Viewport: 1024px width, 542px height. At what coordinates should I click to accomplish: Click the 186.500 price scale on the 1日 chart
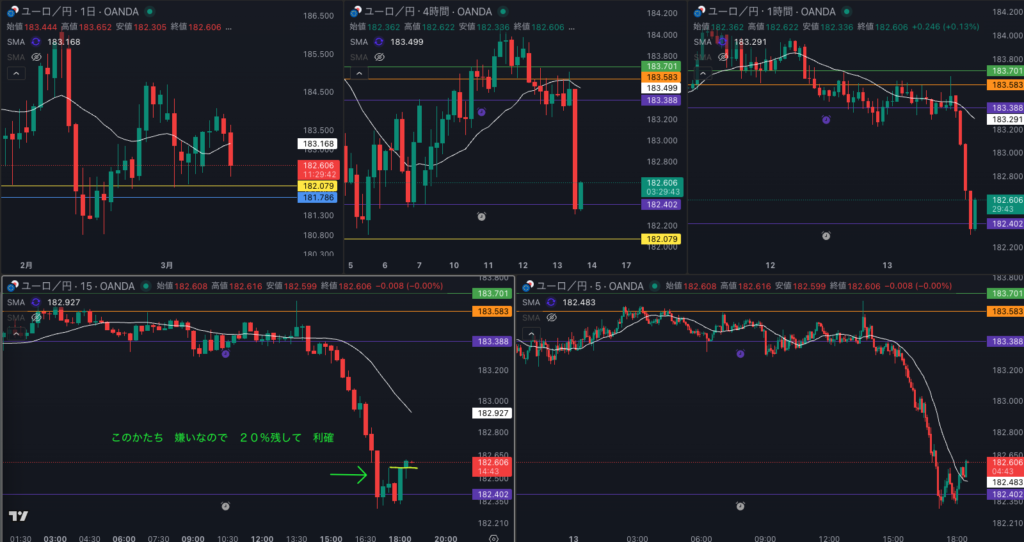coord(320,16)
